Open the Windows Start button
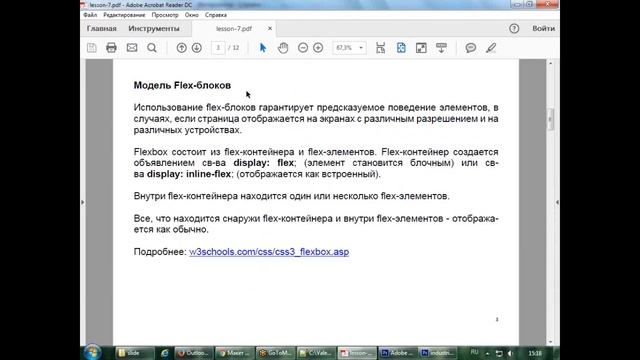Screen dimensions: 640x360 (x=93, y=353)
